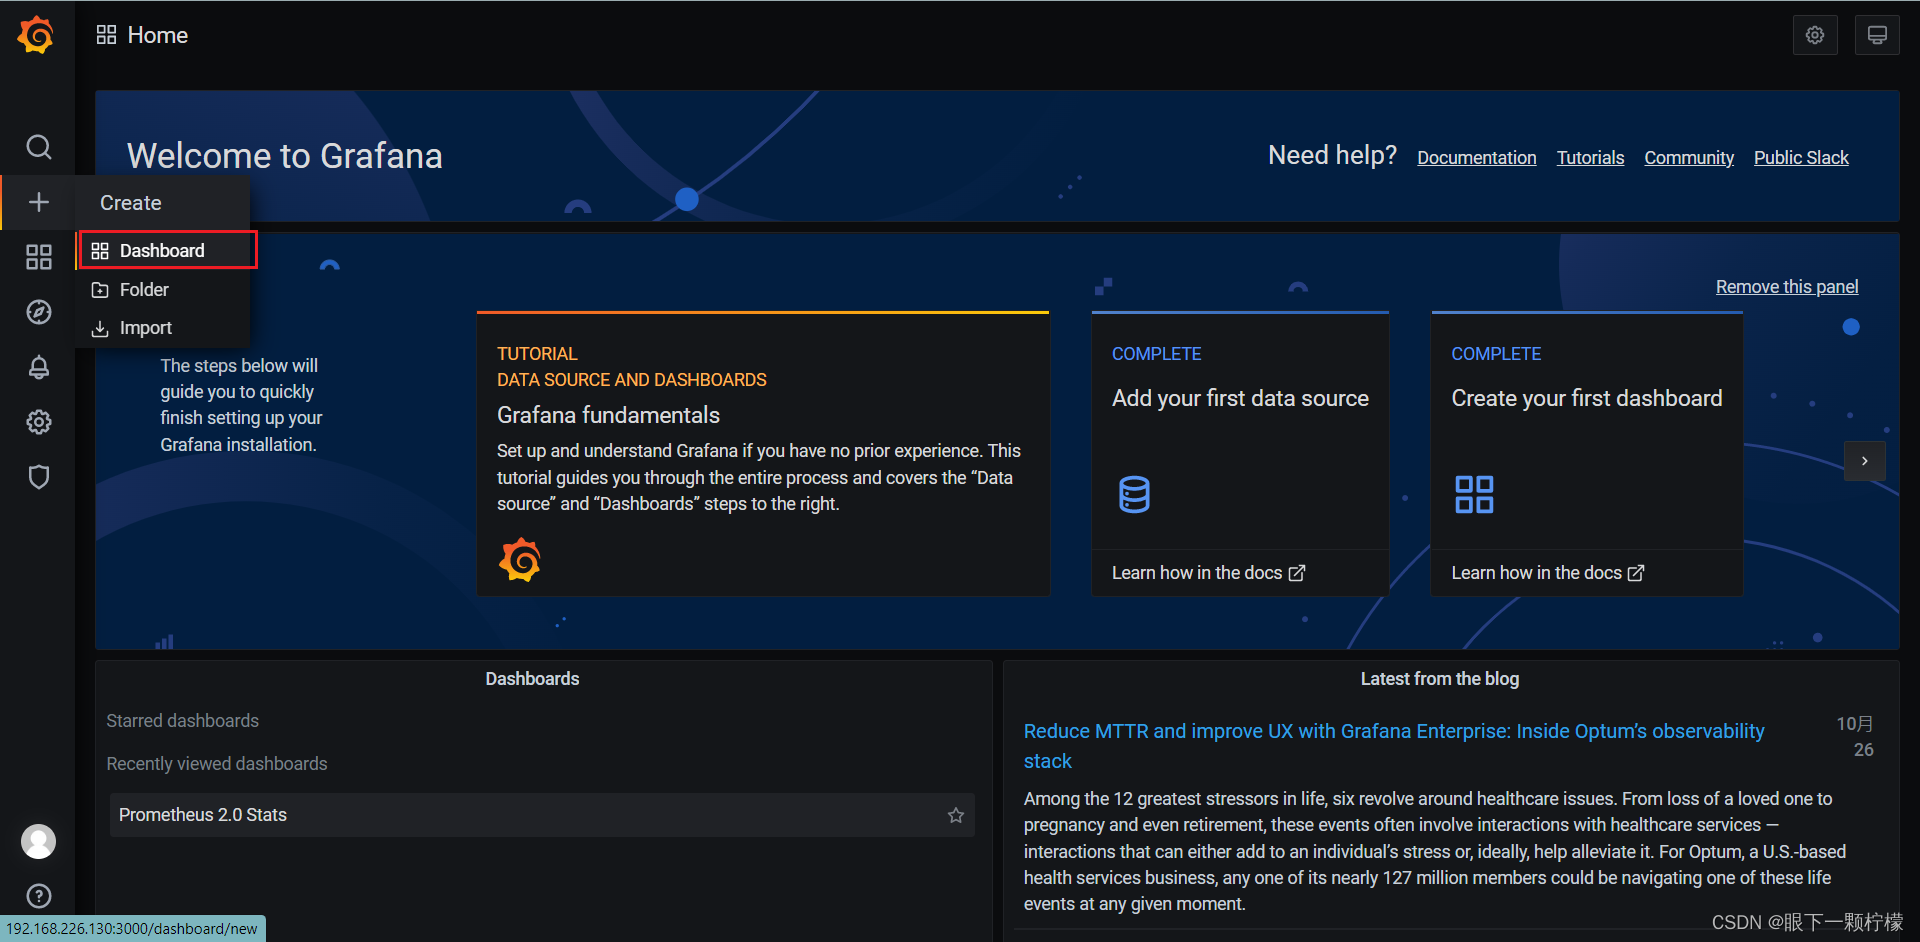Open the Server Admin shield icon
Image resolution: width=1920 pixels, height=942 pixels.
[x=38, y=477]
